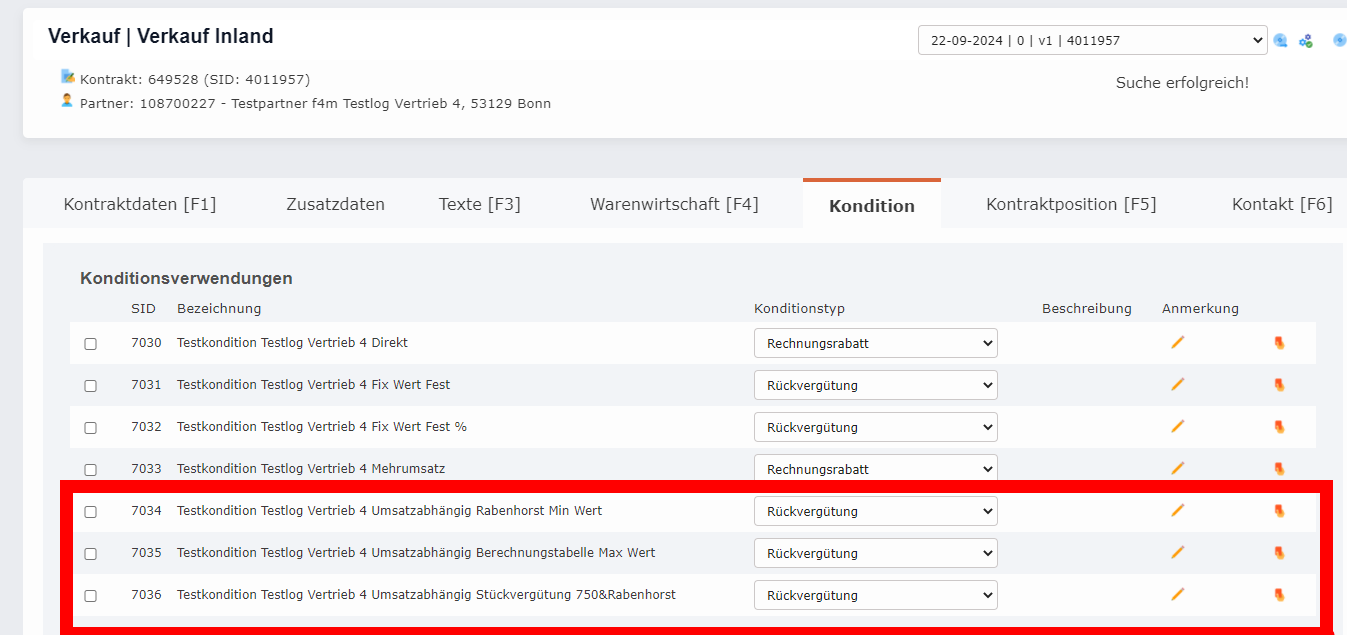Viewport: 1347px width, 635px height.
Task: Enable the checkbox for row 7034
Action: pyautogui.click(x=90, y=511)
